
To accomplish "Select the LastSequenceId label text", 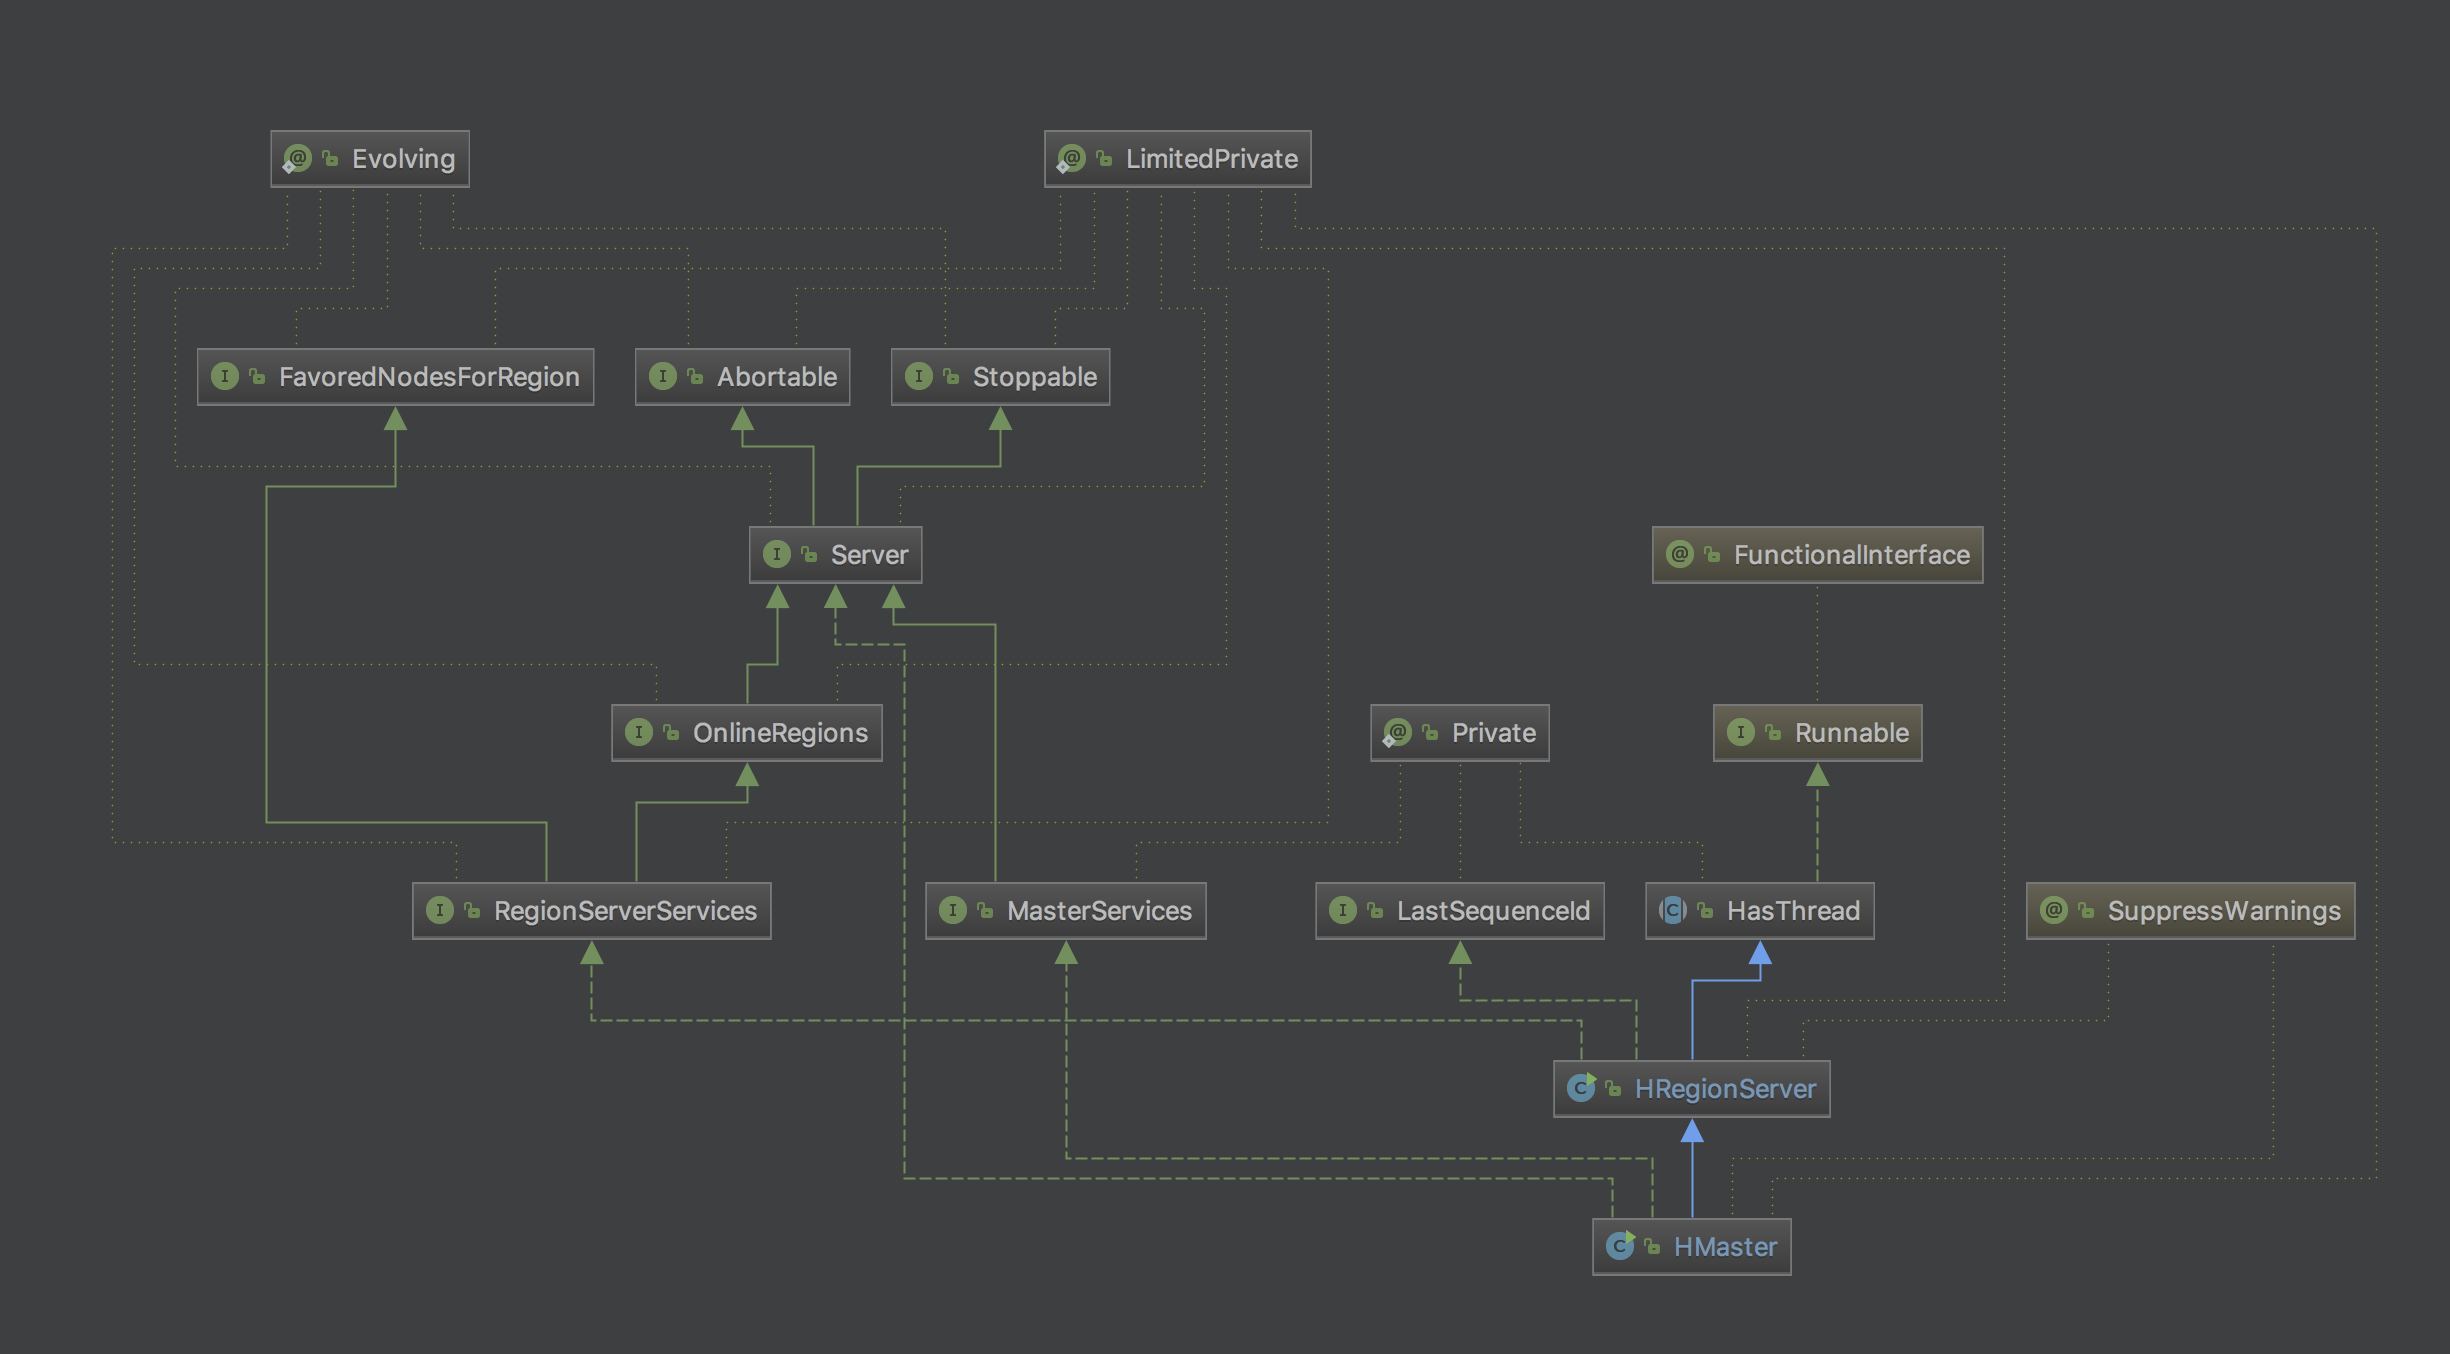I will click(1494, 911).
